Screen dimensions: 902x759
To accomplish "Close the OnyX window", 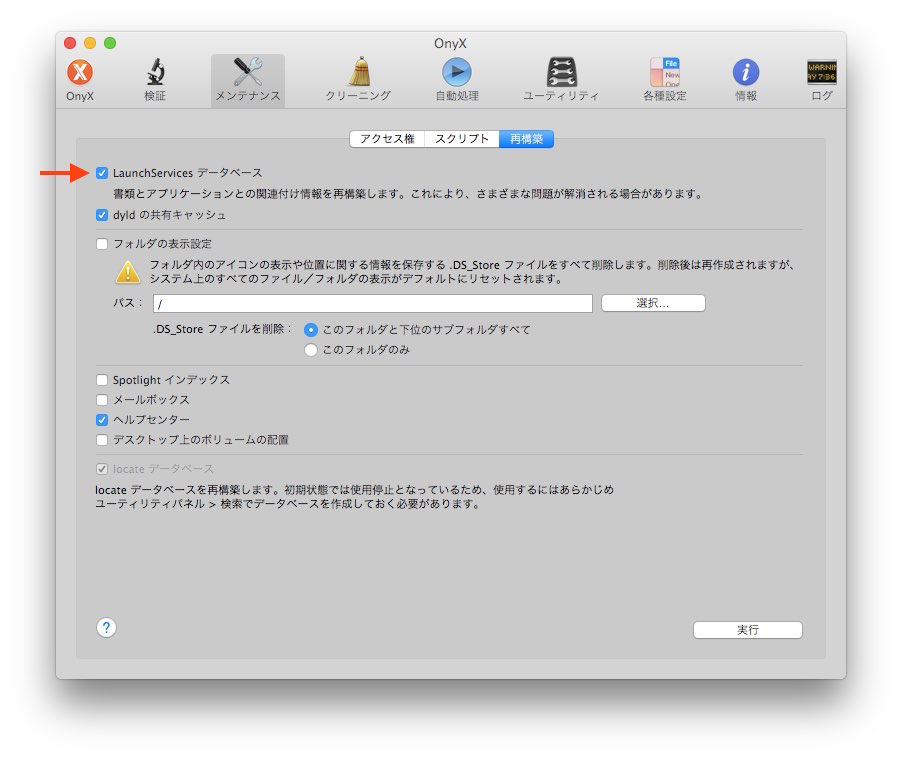I will pos(70,43).
